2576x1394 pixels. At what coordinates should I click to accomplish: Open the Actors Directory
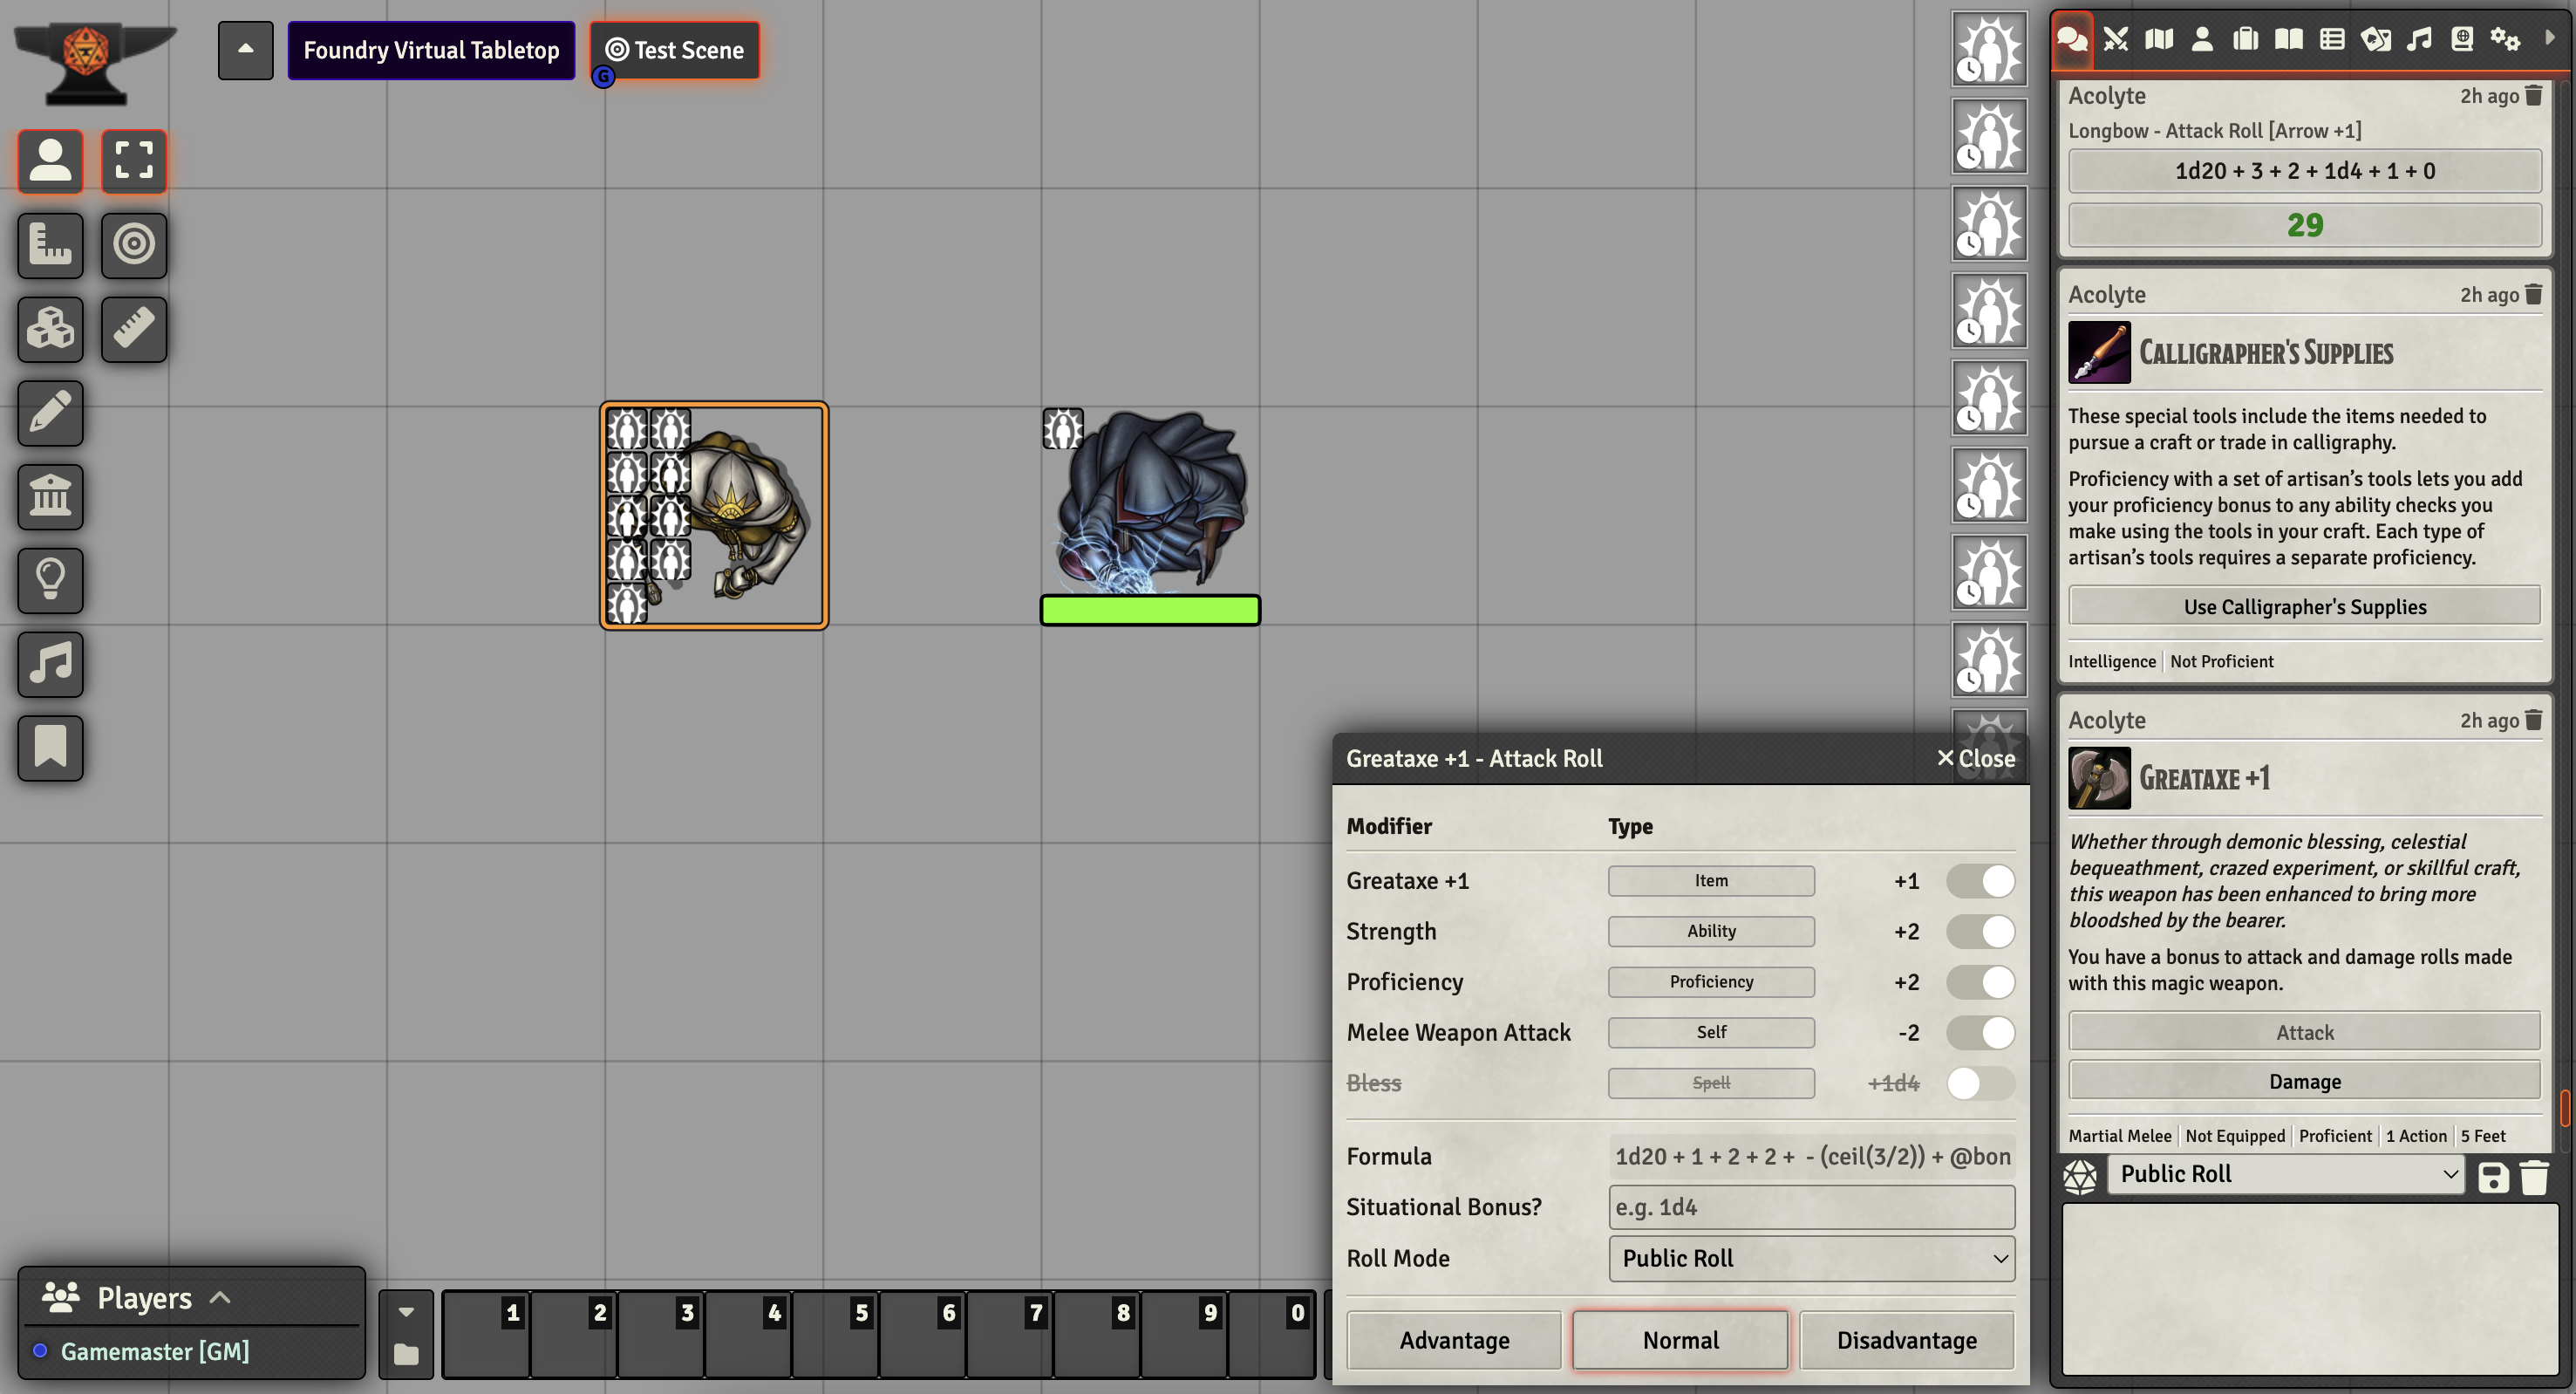pyautogui.click(x=2203, y=39)
